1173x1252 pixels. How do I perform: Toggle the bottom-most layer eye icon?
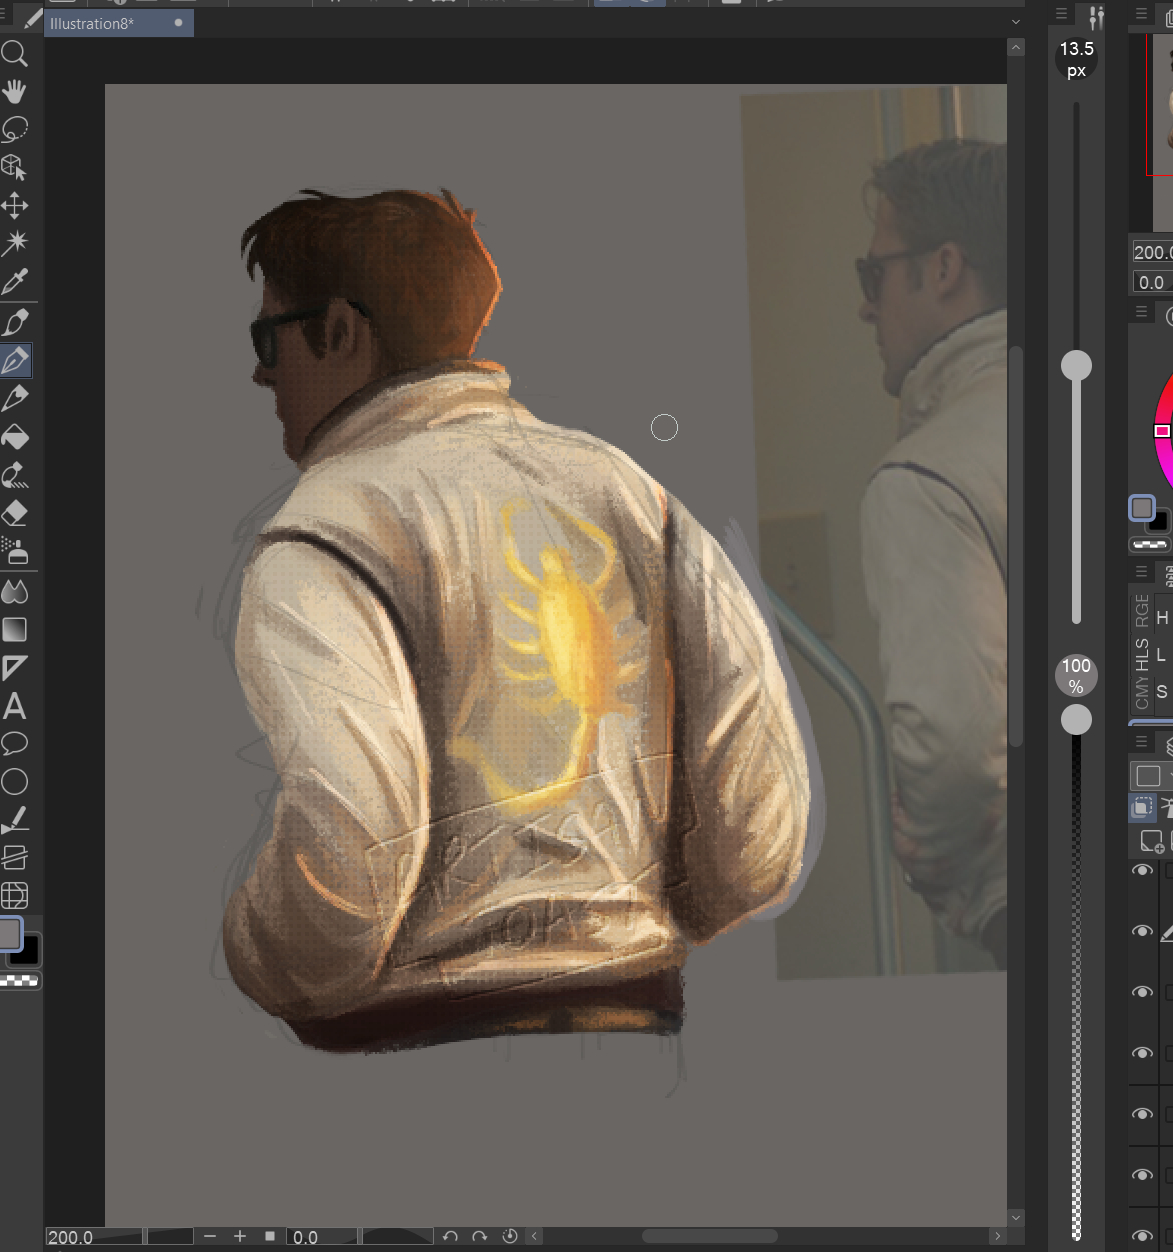1142,1236
